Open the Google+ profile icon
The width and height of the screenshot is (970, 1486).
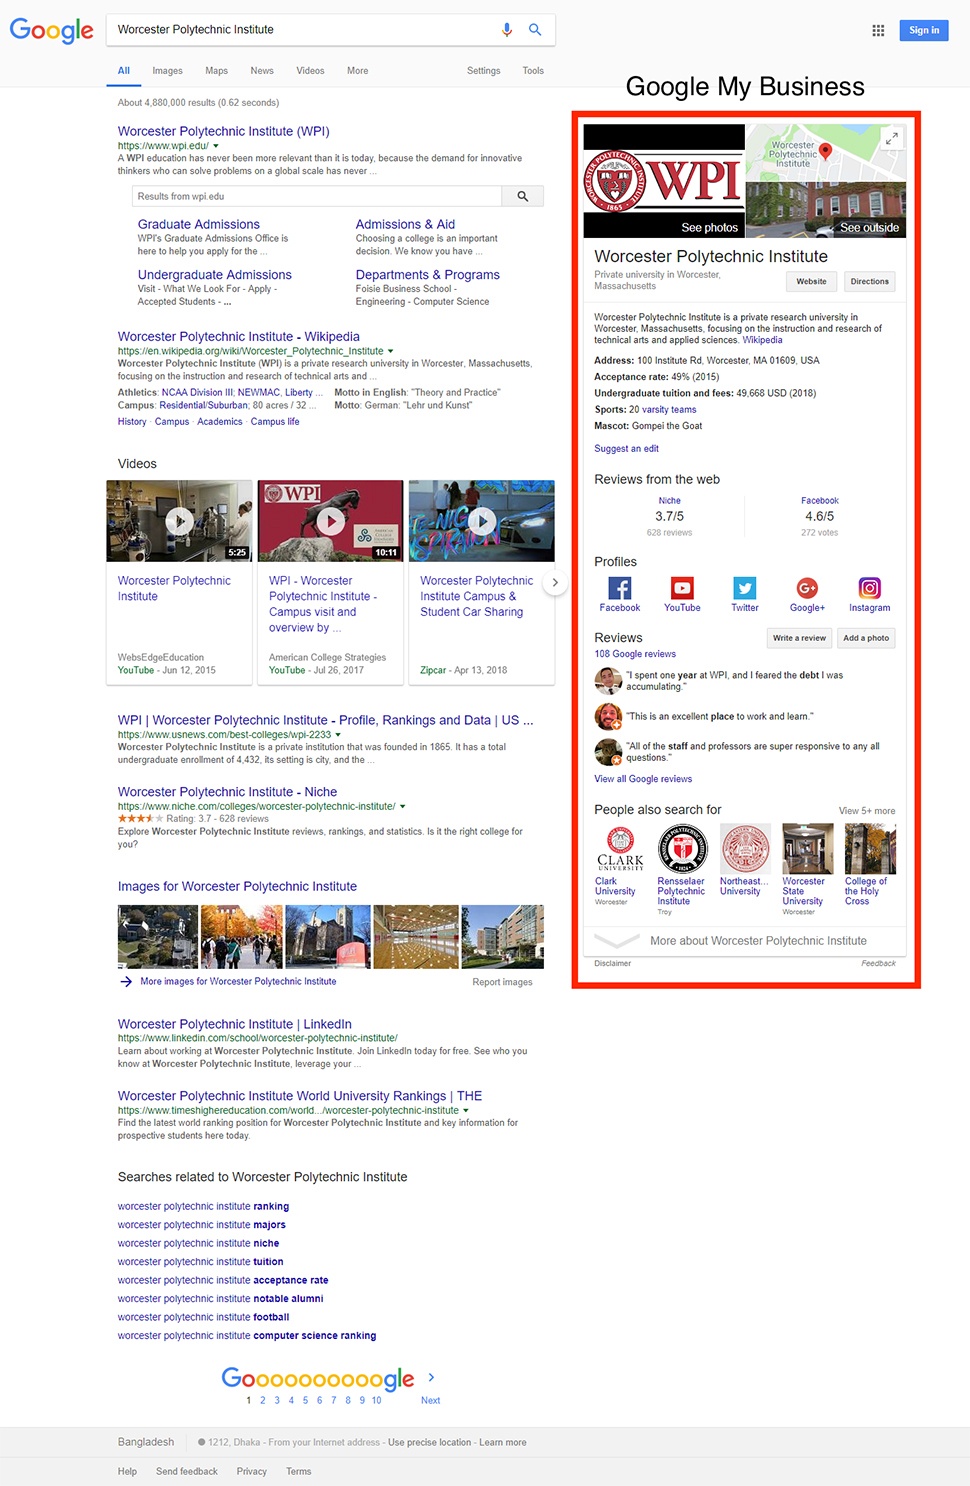(x=807, y=588)
